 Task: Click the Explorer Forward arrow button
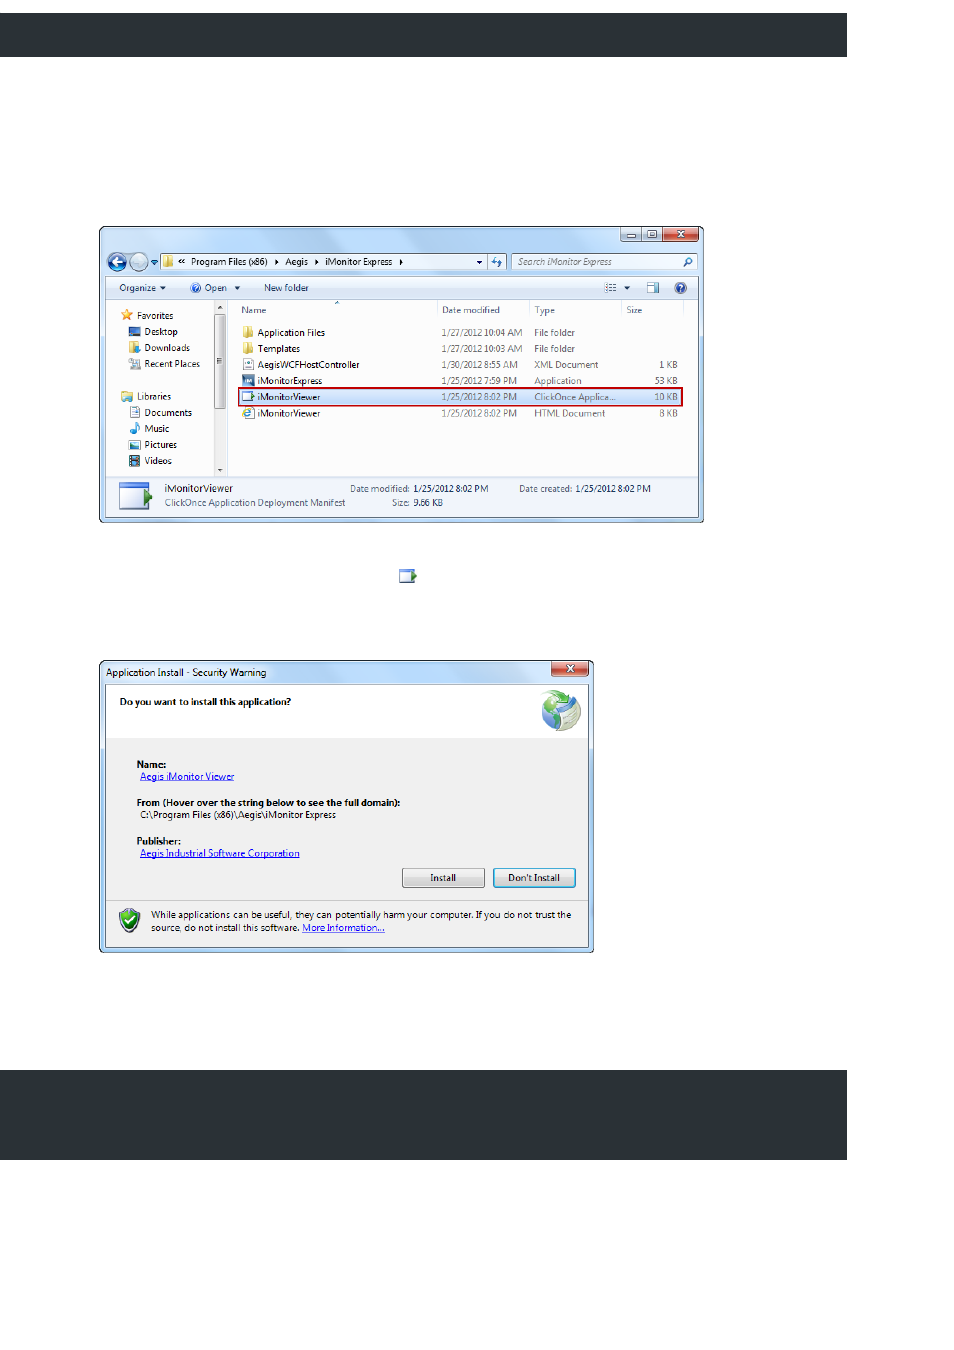coord(139,262)
